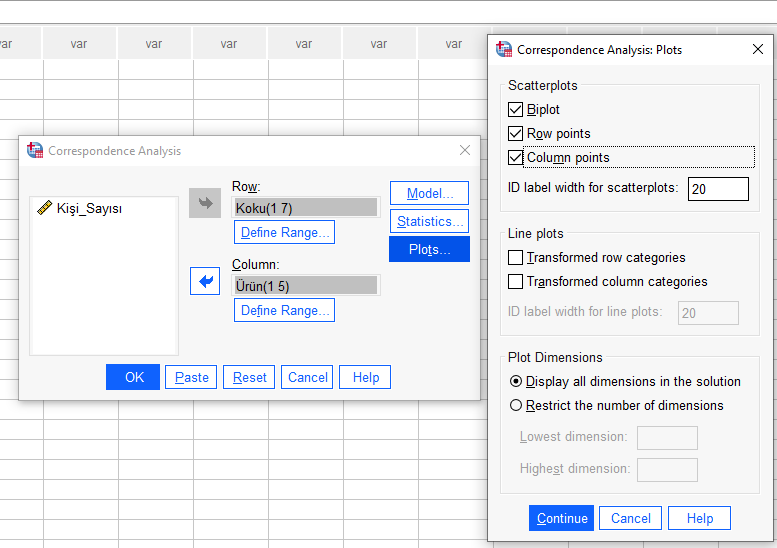Open the Model settings dialog

(x=429, y=193)
